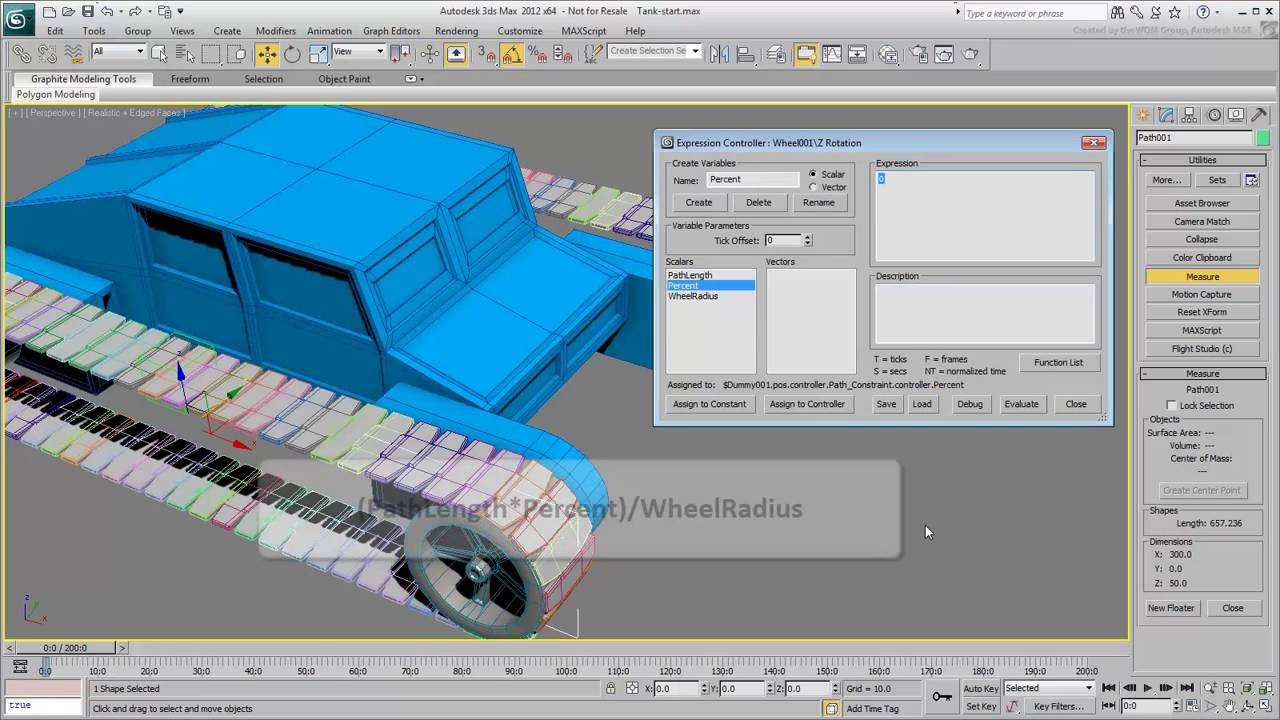Open Quick Access toolbar customize arrow
Screen dimensions: 1280x720
point(180,12)
